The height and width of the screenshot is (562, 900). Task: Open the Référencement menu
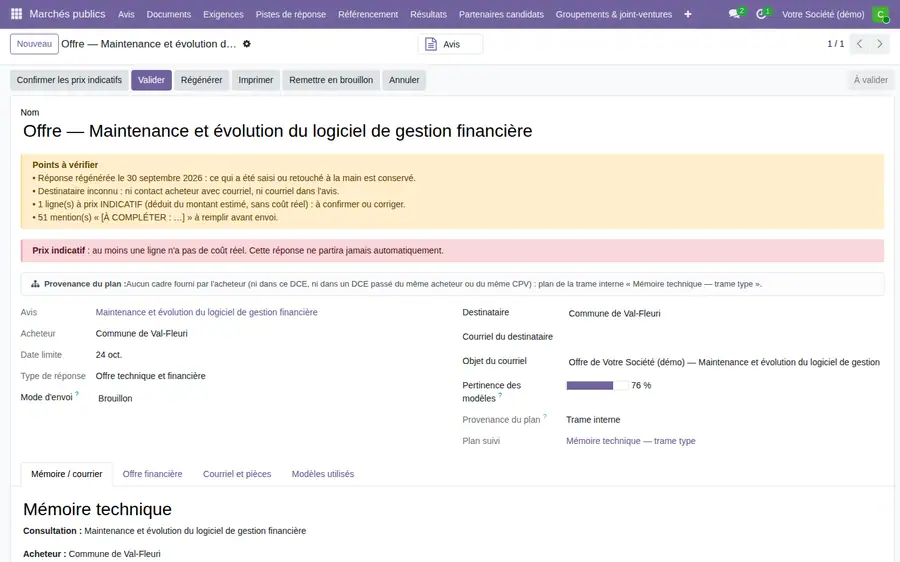tap(368, 14)
